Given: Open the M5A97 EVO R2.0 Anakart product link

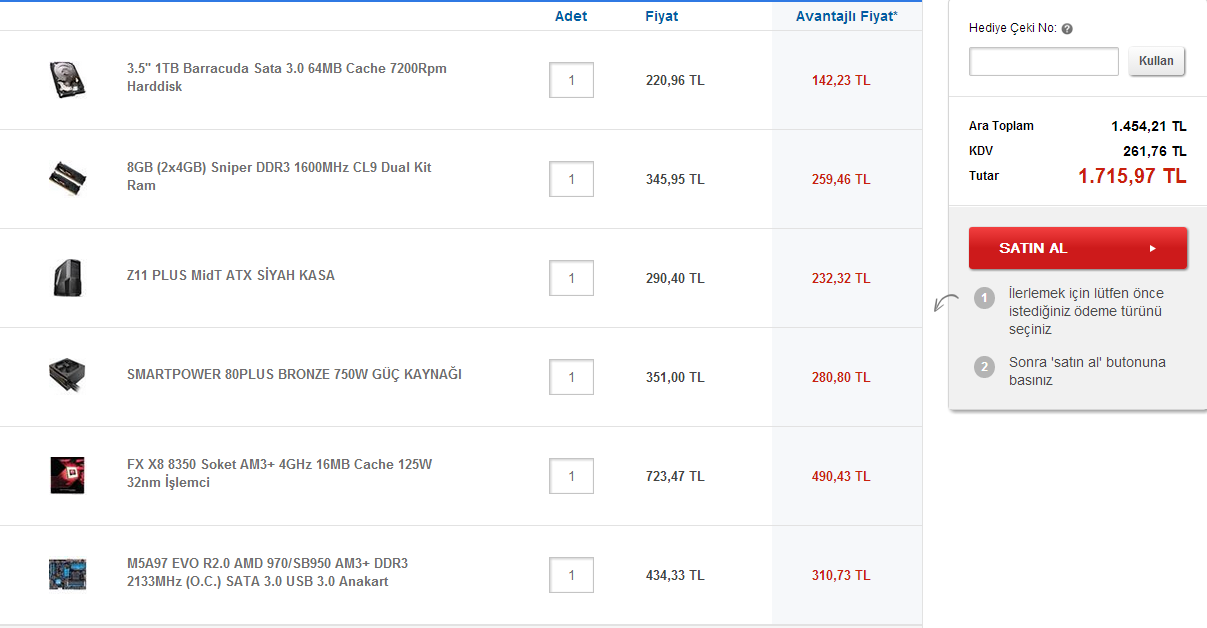Looking at the screenshot, I should (268, 573).
